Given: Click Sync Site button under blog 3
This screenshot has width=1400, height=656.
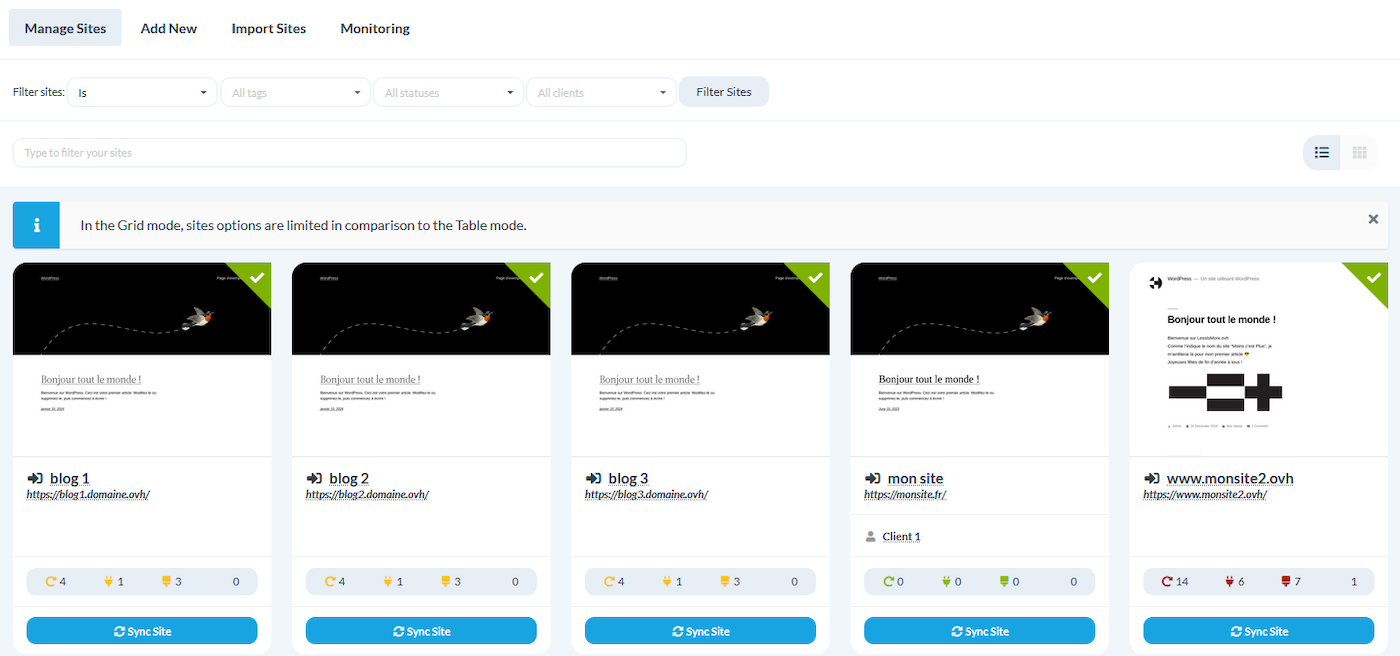Looking at the screenshot, I should tap(700, 631).
